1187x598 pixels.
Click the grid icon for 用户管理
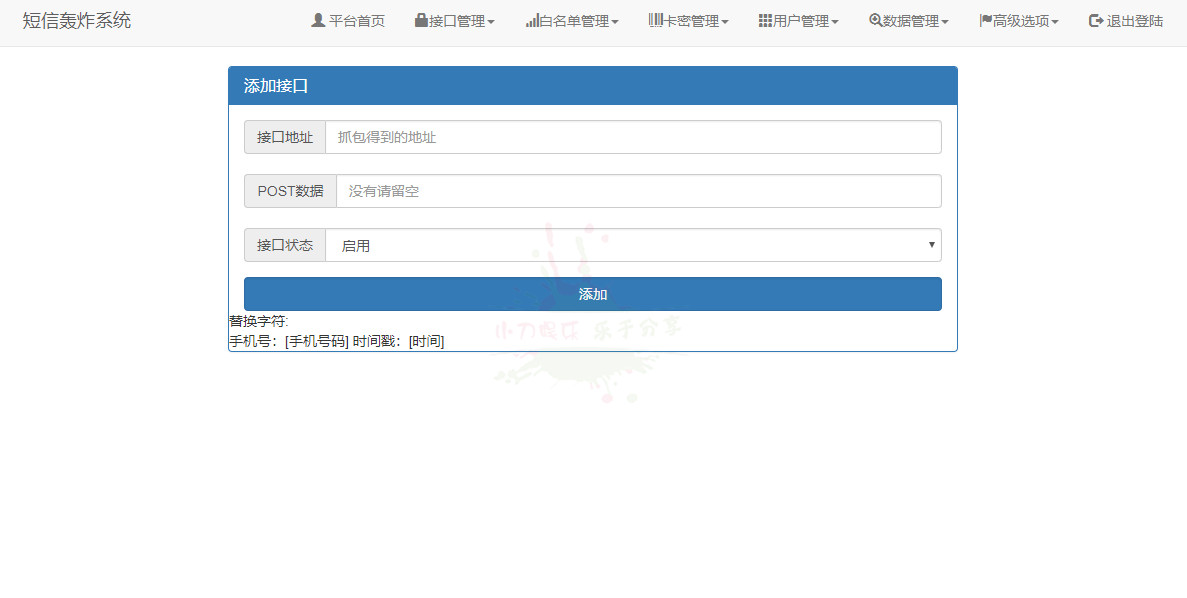[765, 20]
